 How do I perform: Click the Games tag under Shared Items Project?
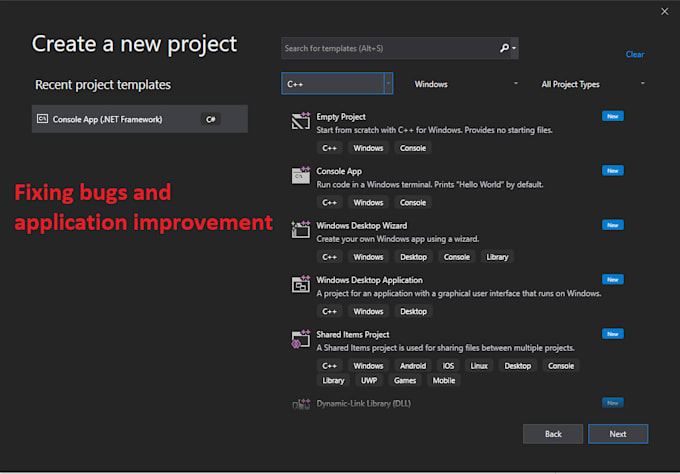click(405, 381)
